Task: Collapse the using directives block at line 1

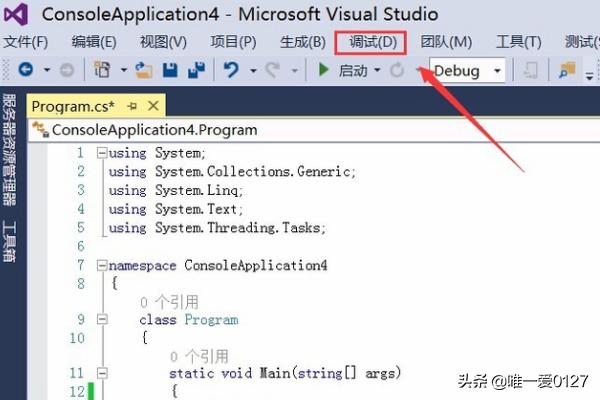Action: click(102, 153)
